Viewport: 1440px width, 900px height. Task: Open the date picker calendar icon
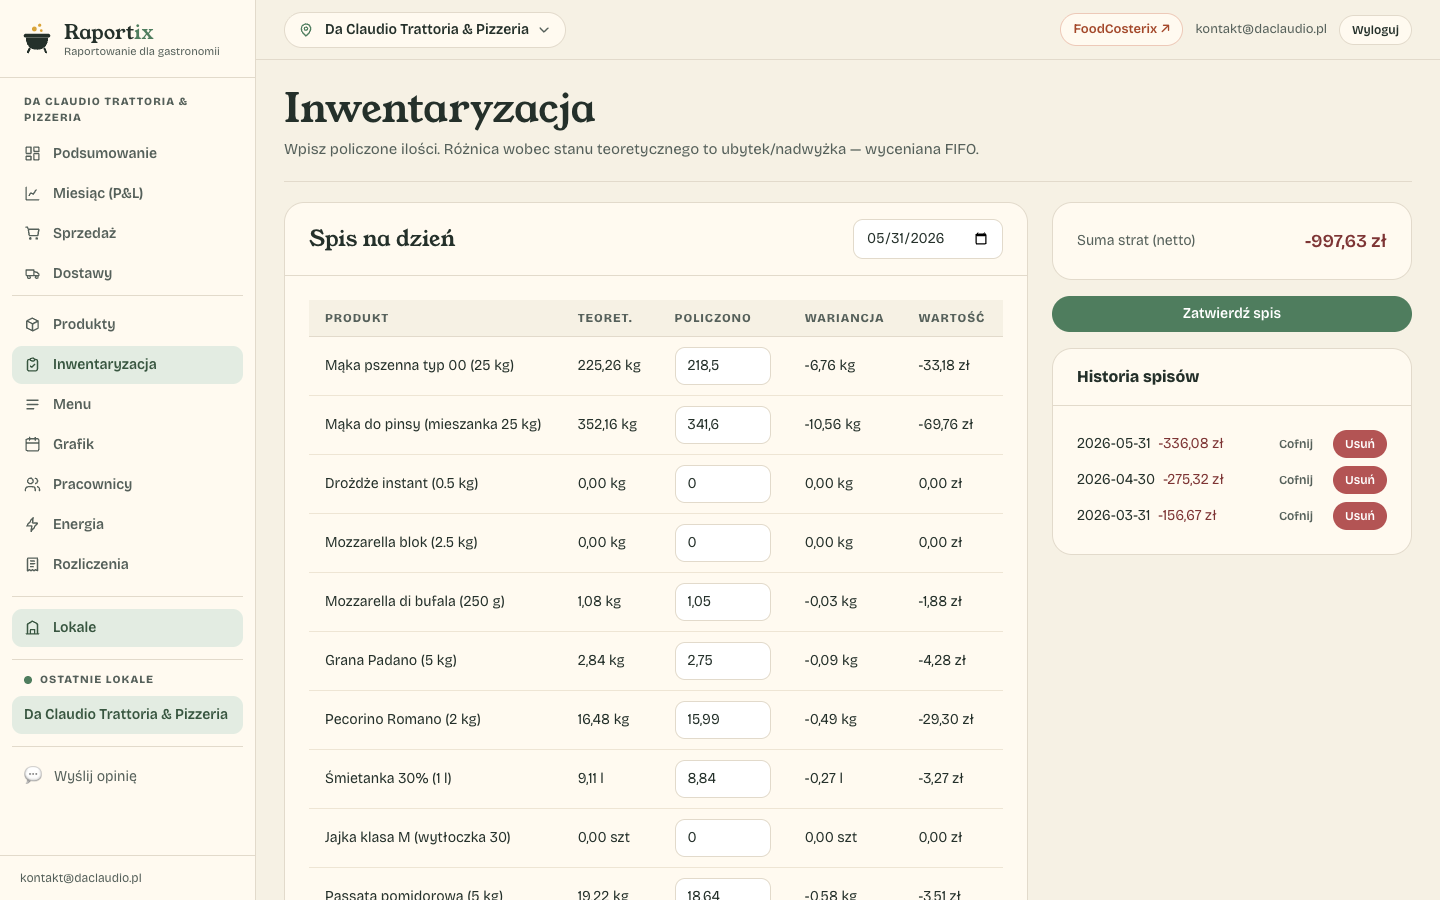pos(981,239)
